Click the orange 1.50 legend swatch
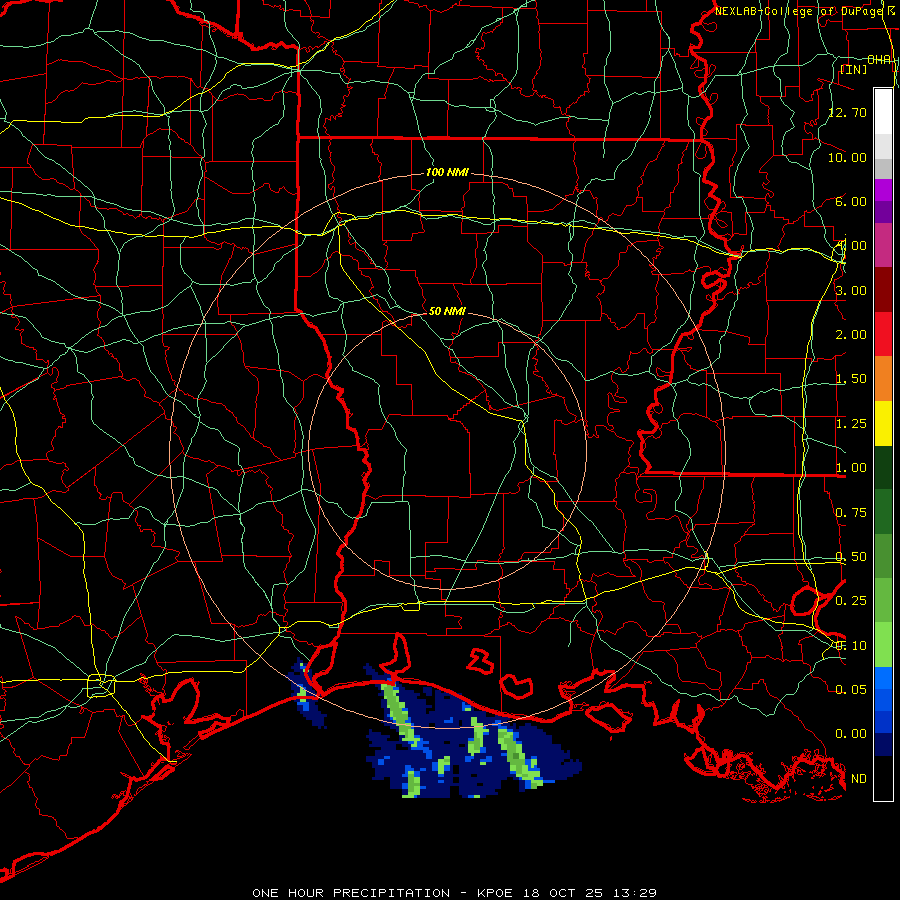Viewport: 900px width, 900px height. point(883,379)
